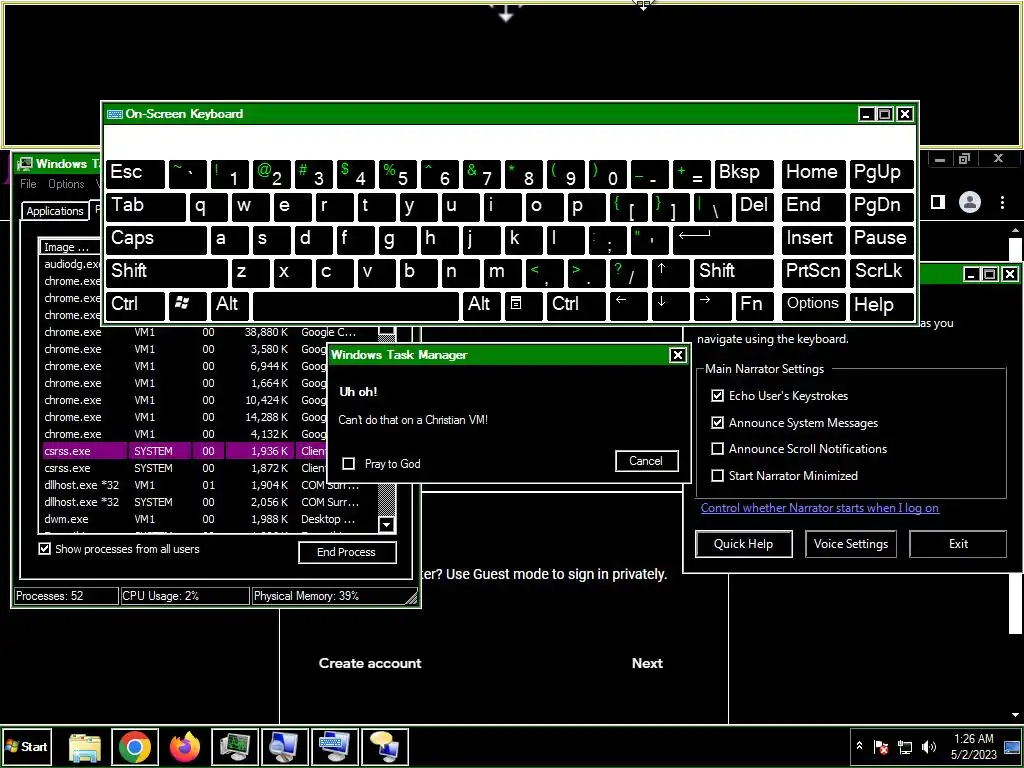
Task: Open File Explorer from the taskbar
Action: (85, 747)
